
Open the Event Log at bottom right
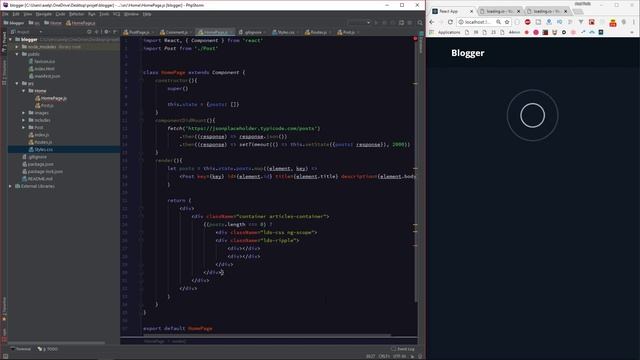point(403,349)
